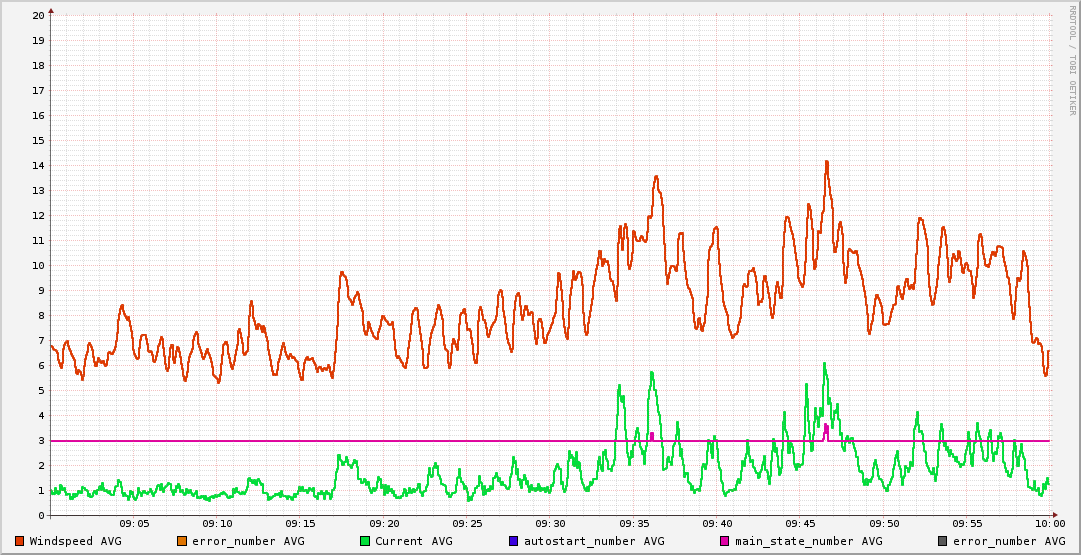
Task: Click the value 10 on the y-axis
Action: pyautogui.click(x=38, y=266)
